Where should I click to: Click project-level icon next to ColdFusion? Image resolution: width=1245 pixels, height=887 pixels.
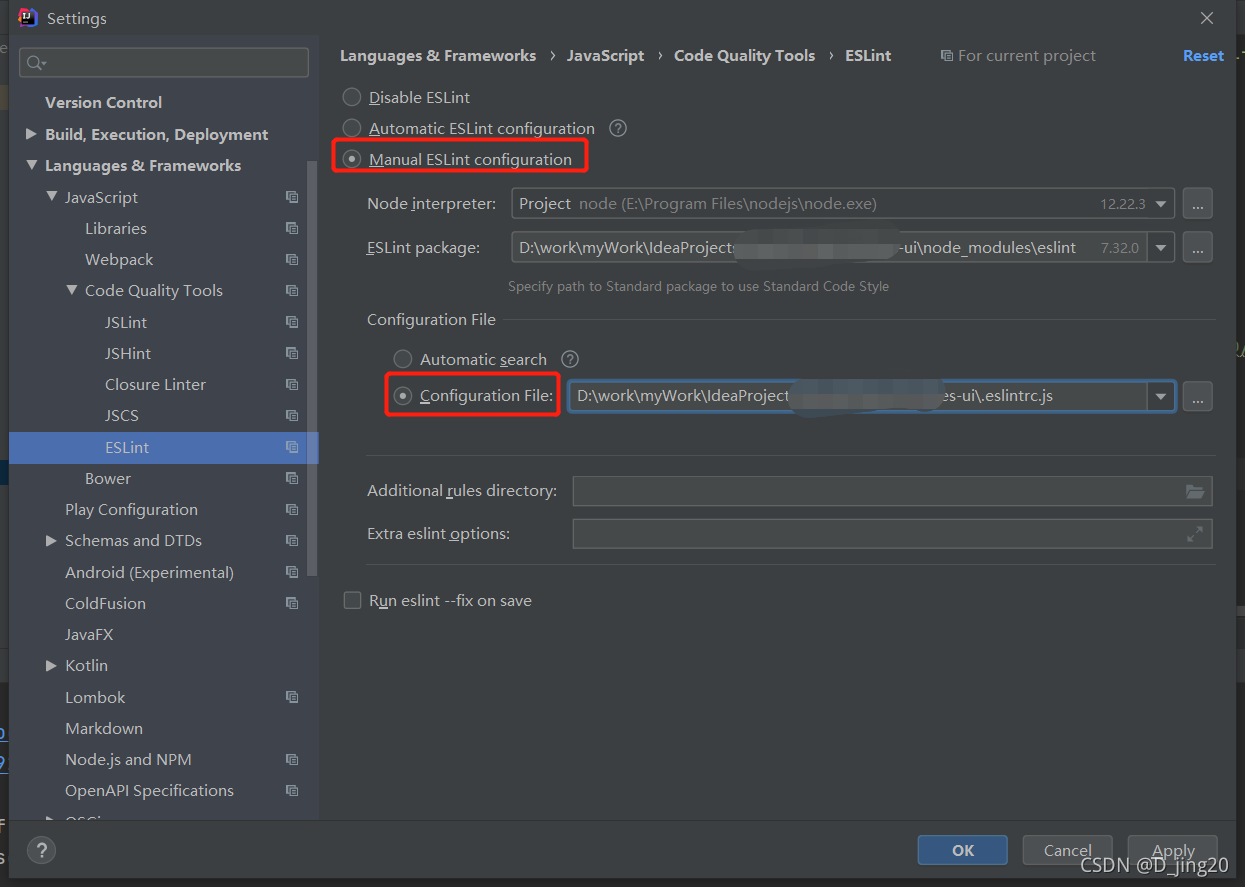point(292,603)
